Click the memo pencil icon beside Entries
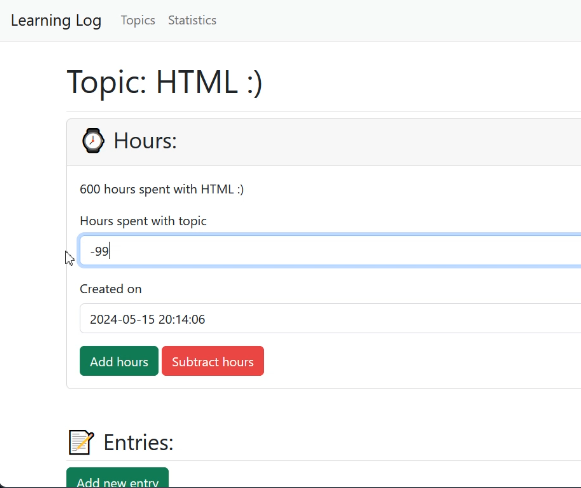 81,442
